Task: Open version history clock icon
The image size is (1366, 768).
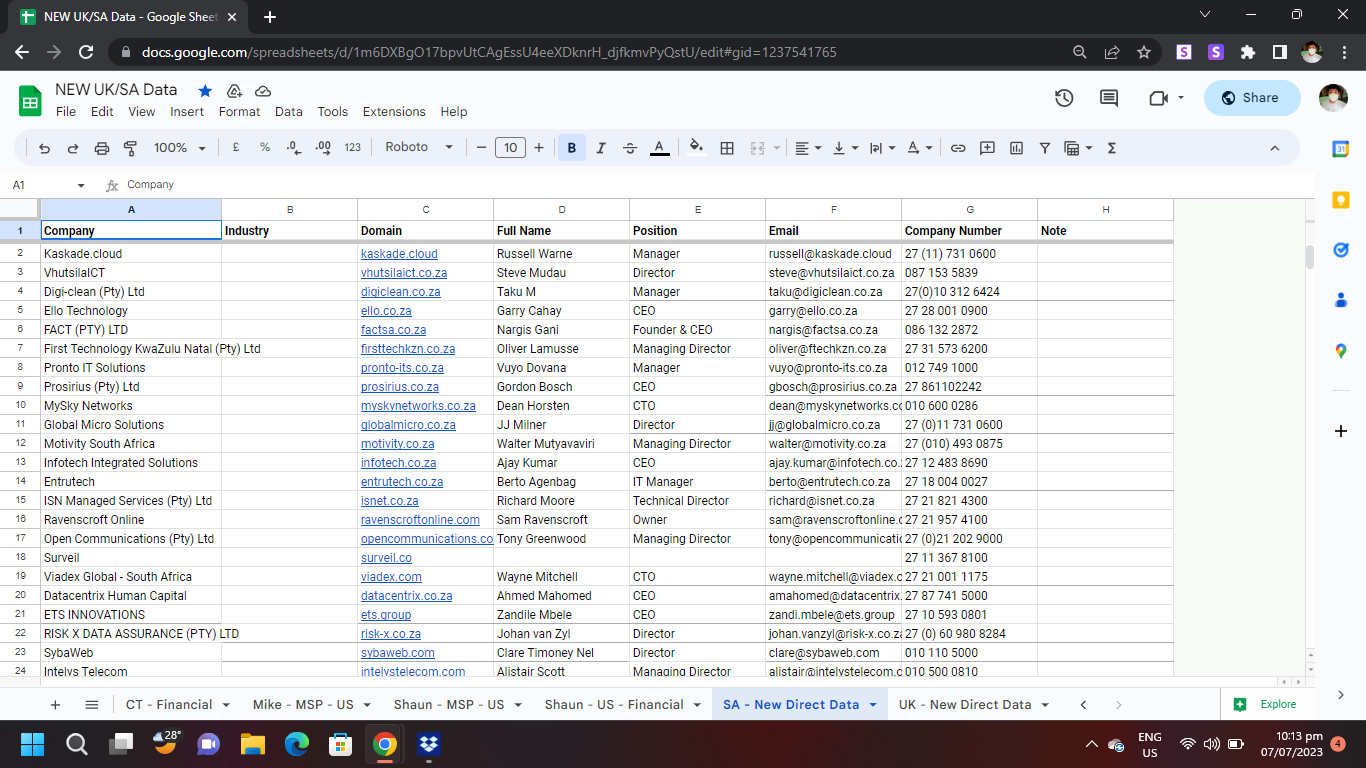Action: pyautogui.click(x=1064, y=98)
